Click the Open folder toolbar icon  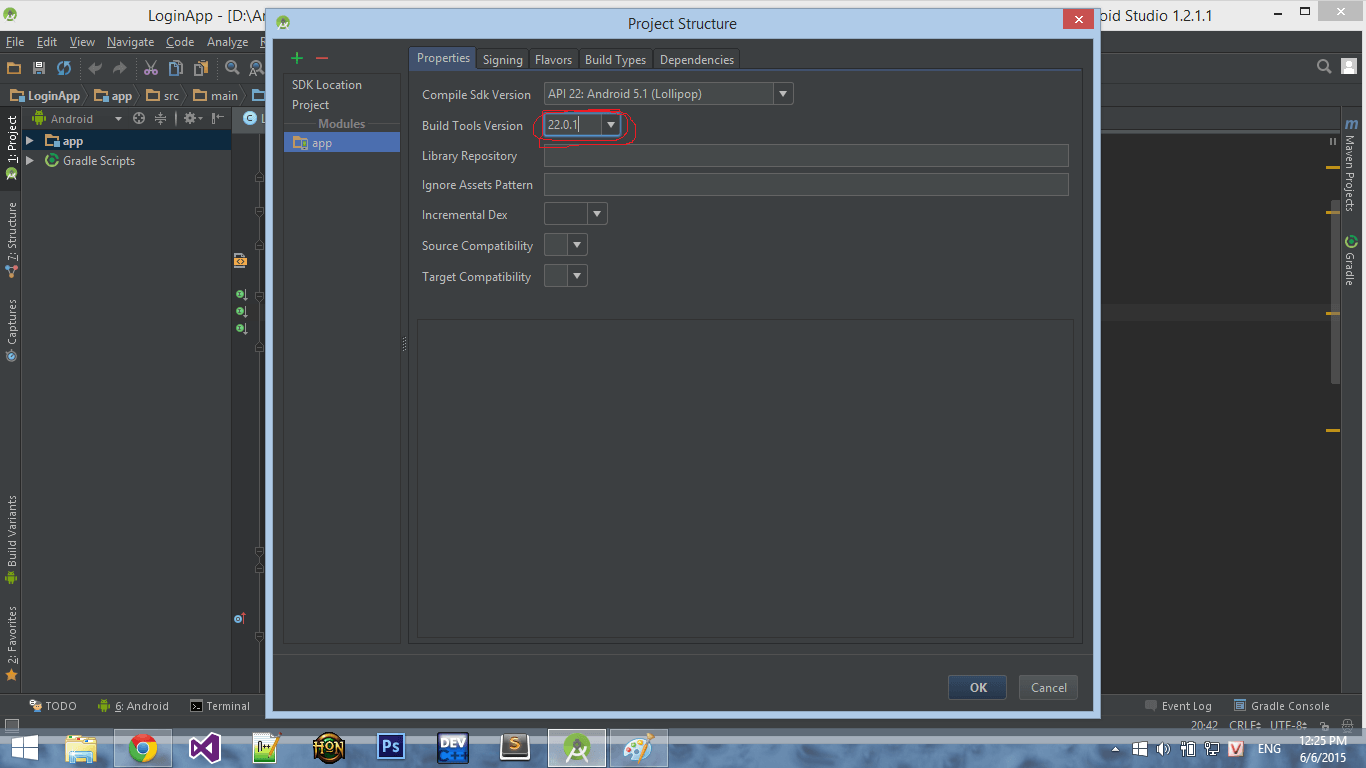click(x=14, y=68)
